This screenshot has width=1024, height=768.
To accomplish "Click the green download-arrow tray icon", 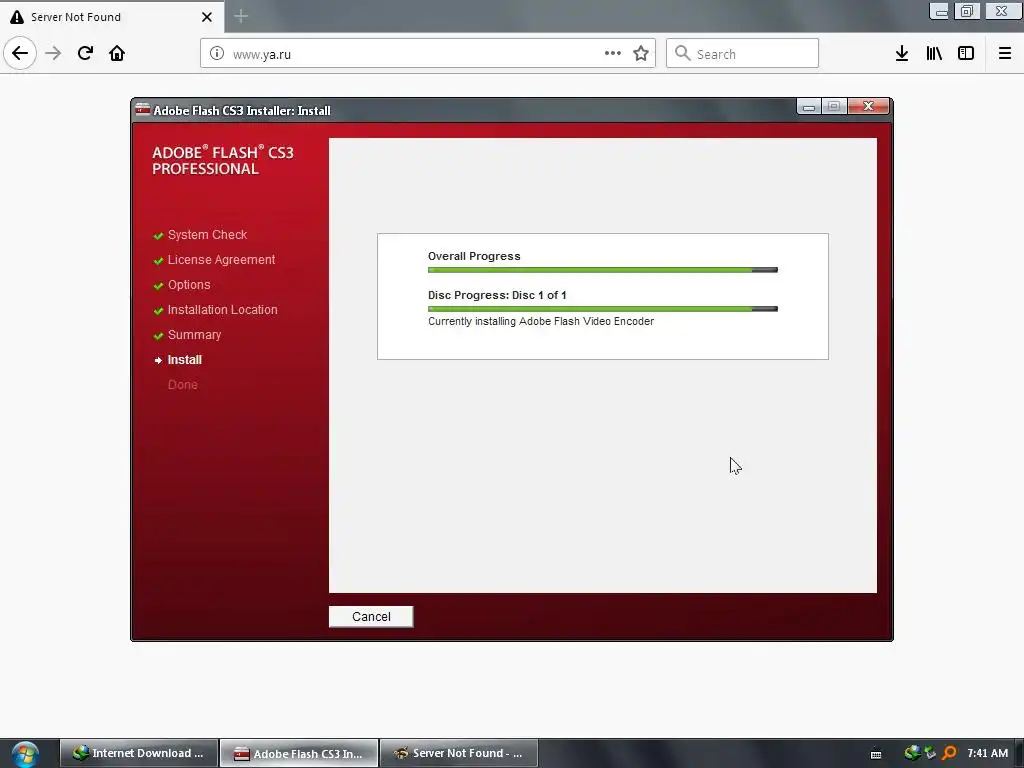I will (930, 753).
